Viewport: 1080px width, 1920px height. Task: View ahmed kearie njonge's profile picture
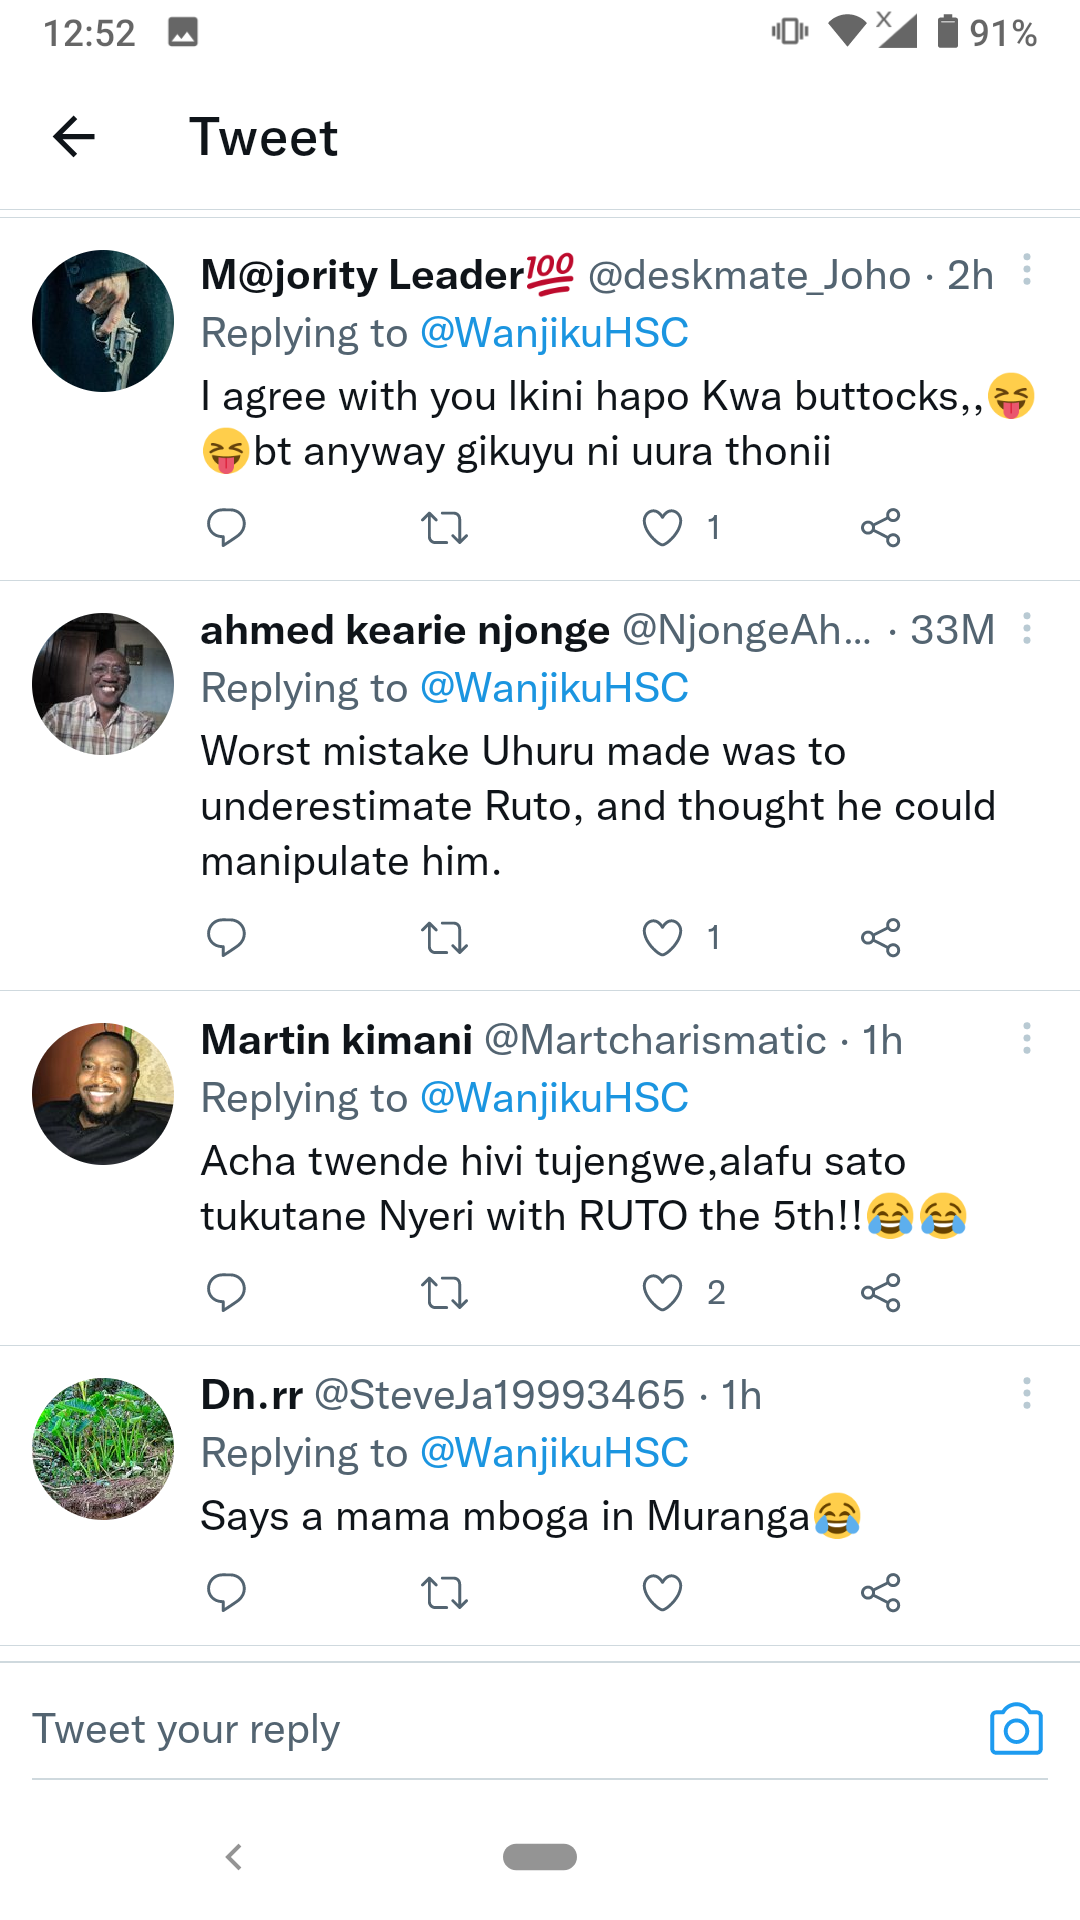[103, 684]
